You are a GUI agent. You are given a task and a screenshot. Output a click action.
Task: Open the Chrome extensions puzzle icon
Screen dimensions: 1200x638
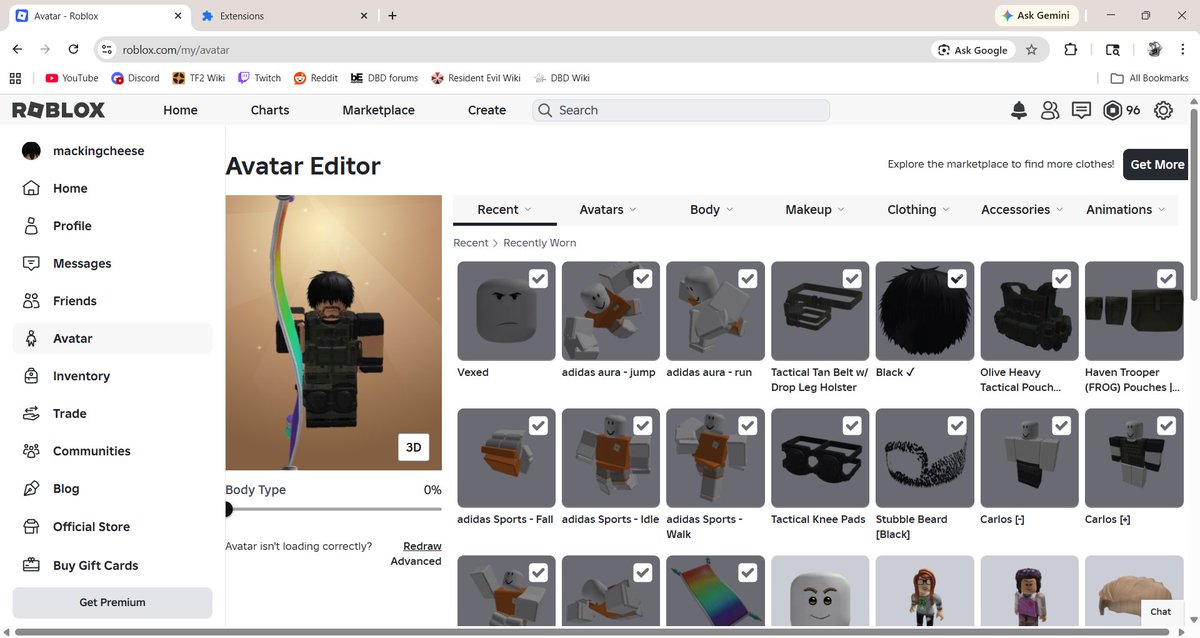(x=1070, y=49)
